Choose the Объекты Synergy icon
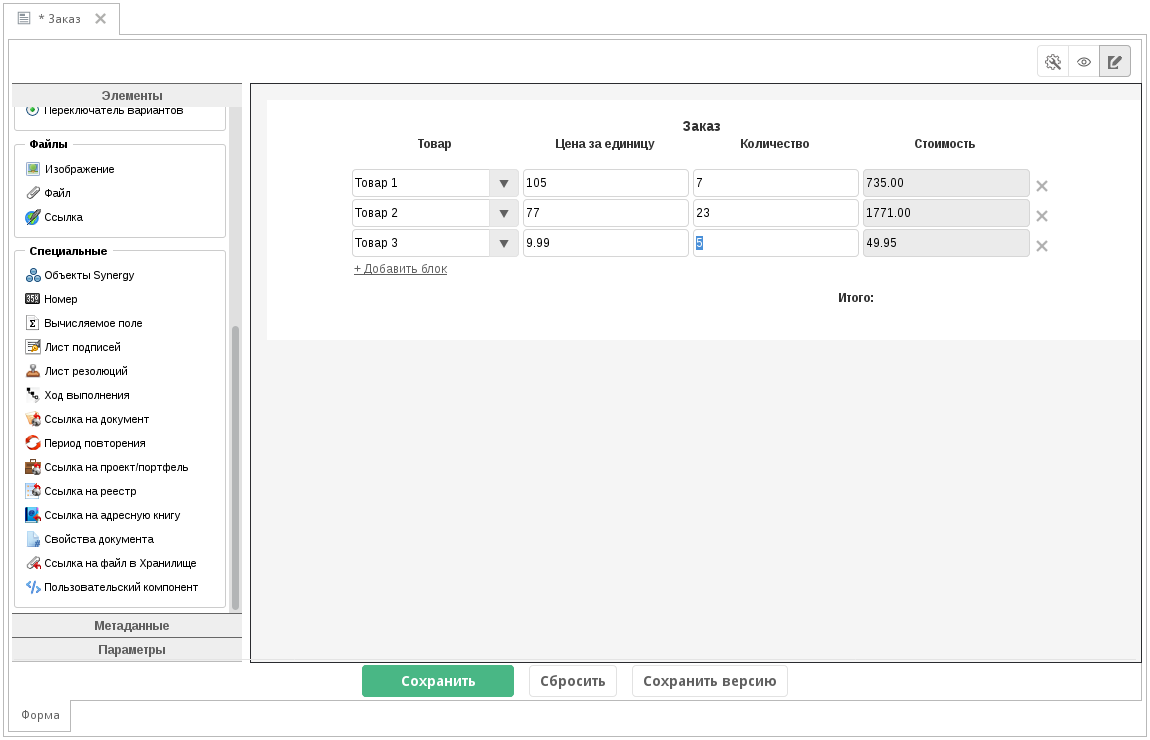Screen dimensions: 1150x740 33,275
